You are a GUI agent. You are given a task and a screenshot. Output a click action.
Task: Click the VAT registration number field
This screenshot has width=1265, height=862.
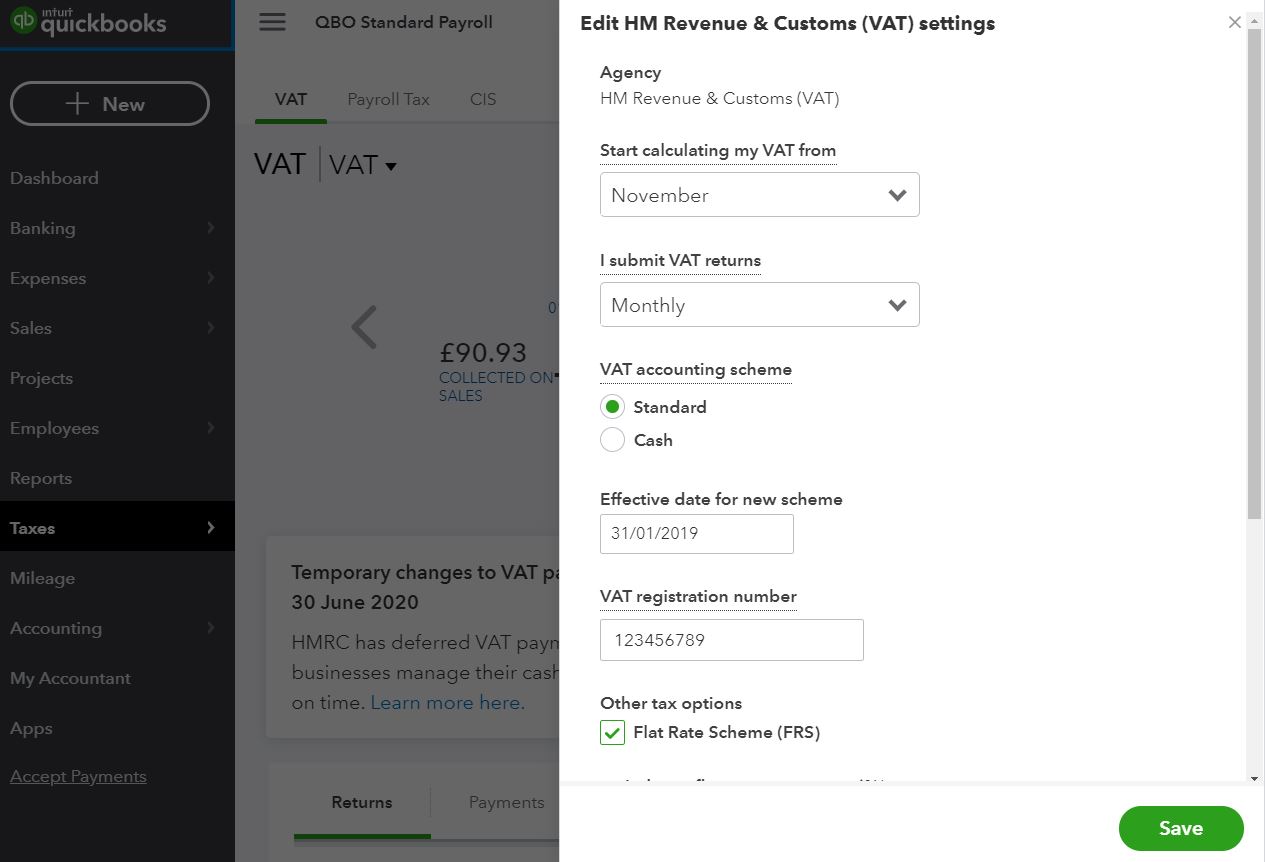[731, 639]
